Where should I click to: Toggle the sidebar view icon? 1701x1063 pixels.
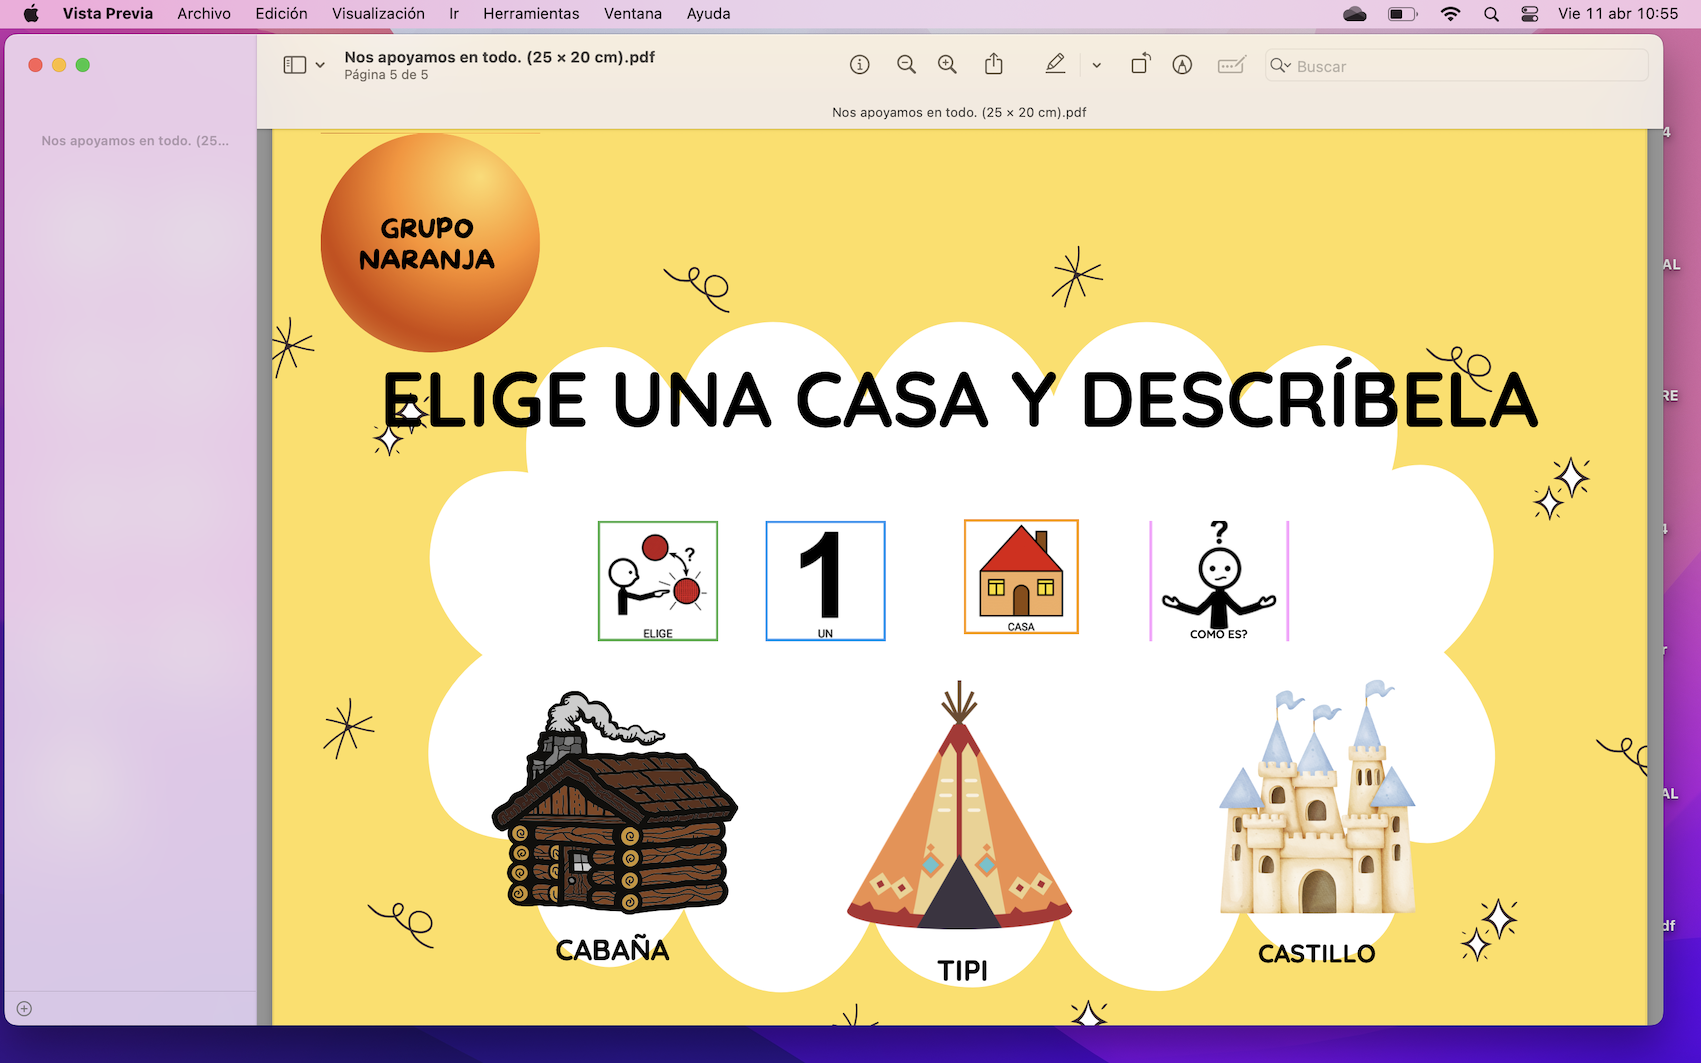click(293, 64)
